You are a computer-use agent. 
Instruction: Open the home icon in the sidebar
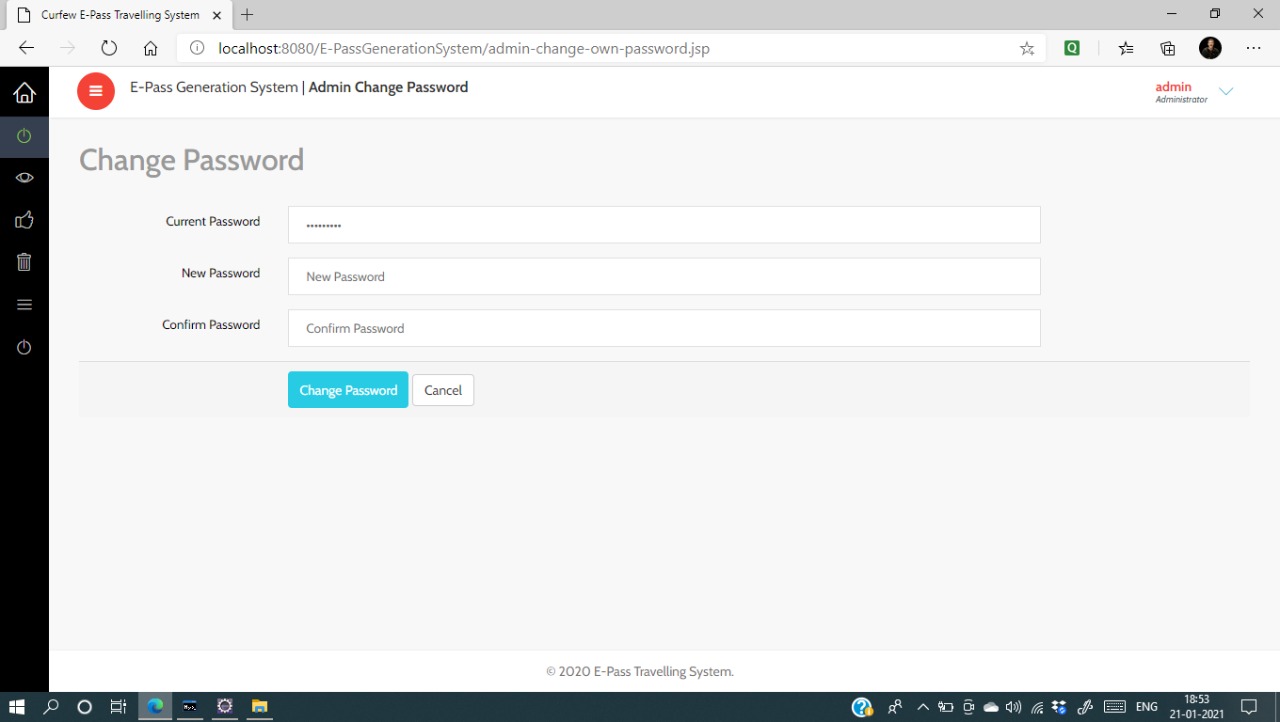click(x=24, y=93)
